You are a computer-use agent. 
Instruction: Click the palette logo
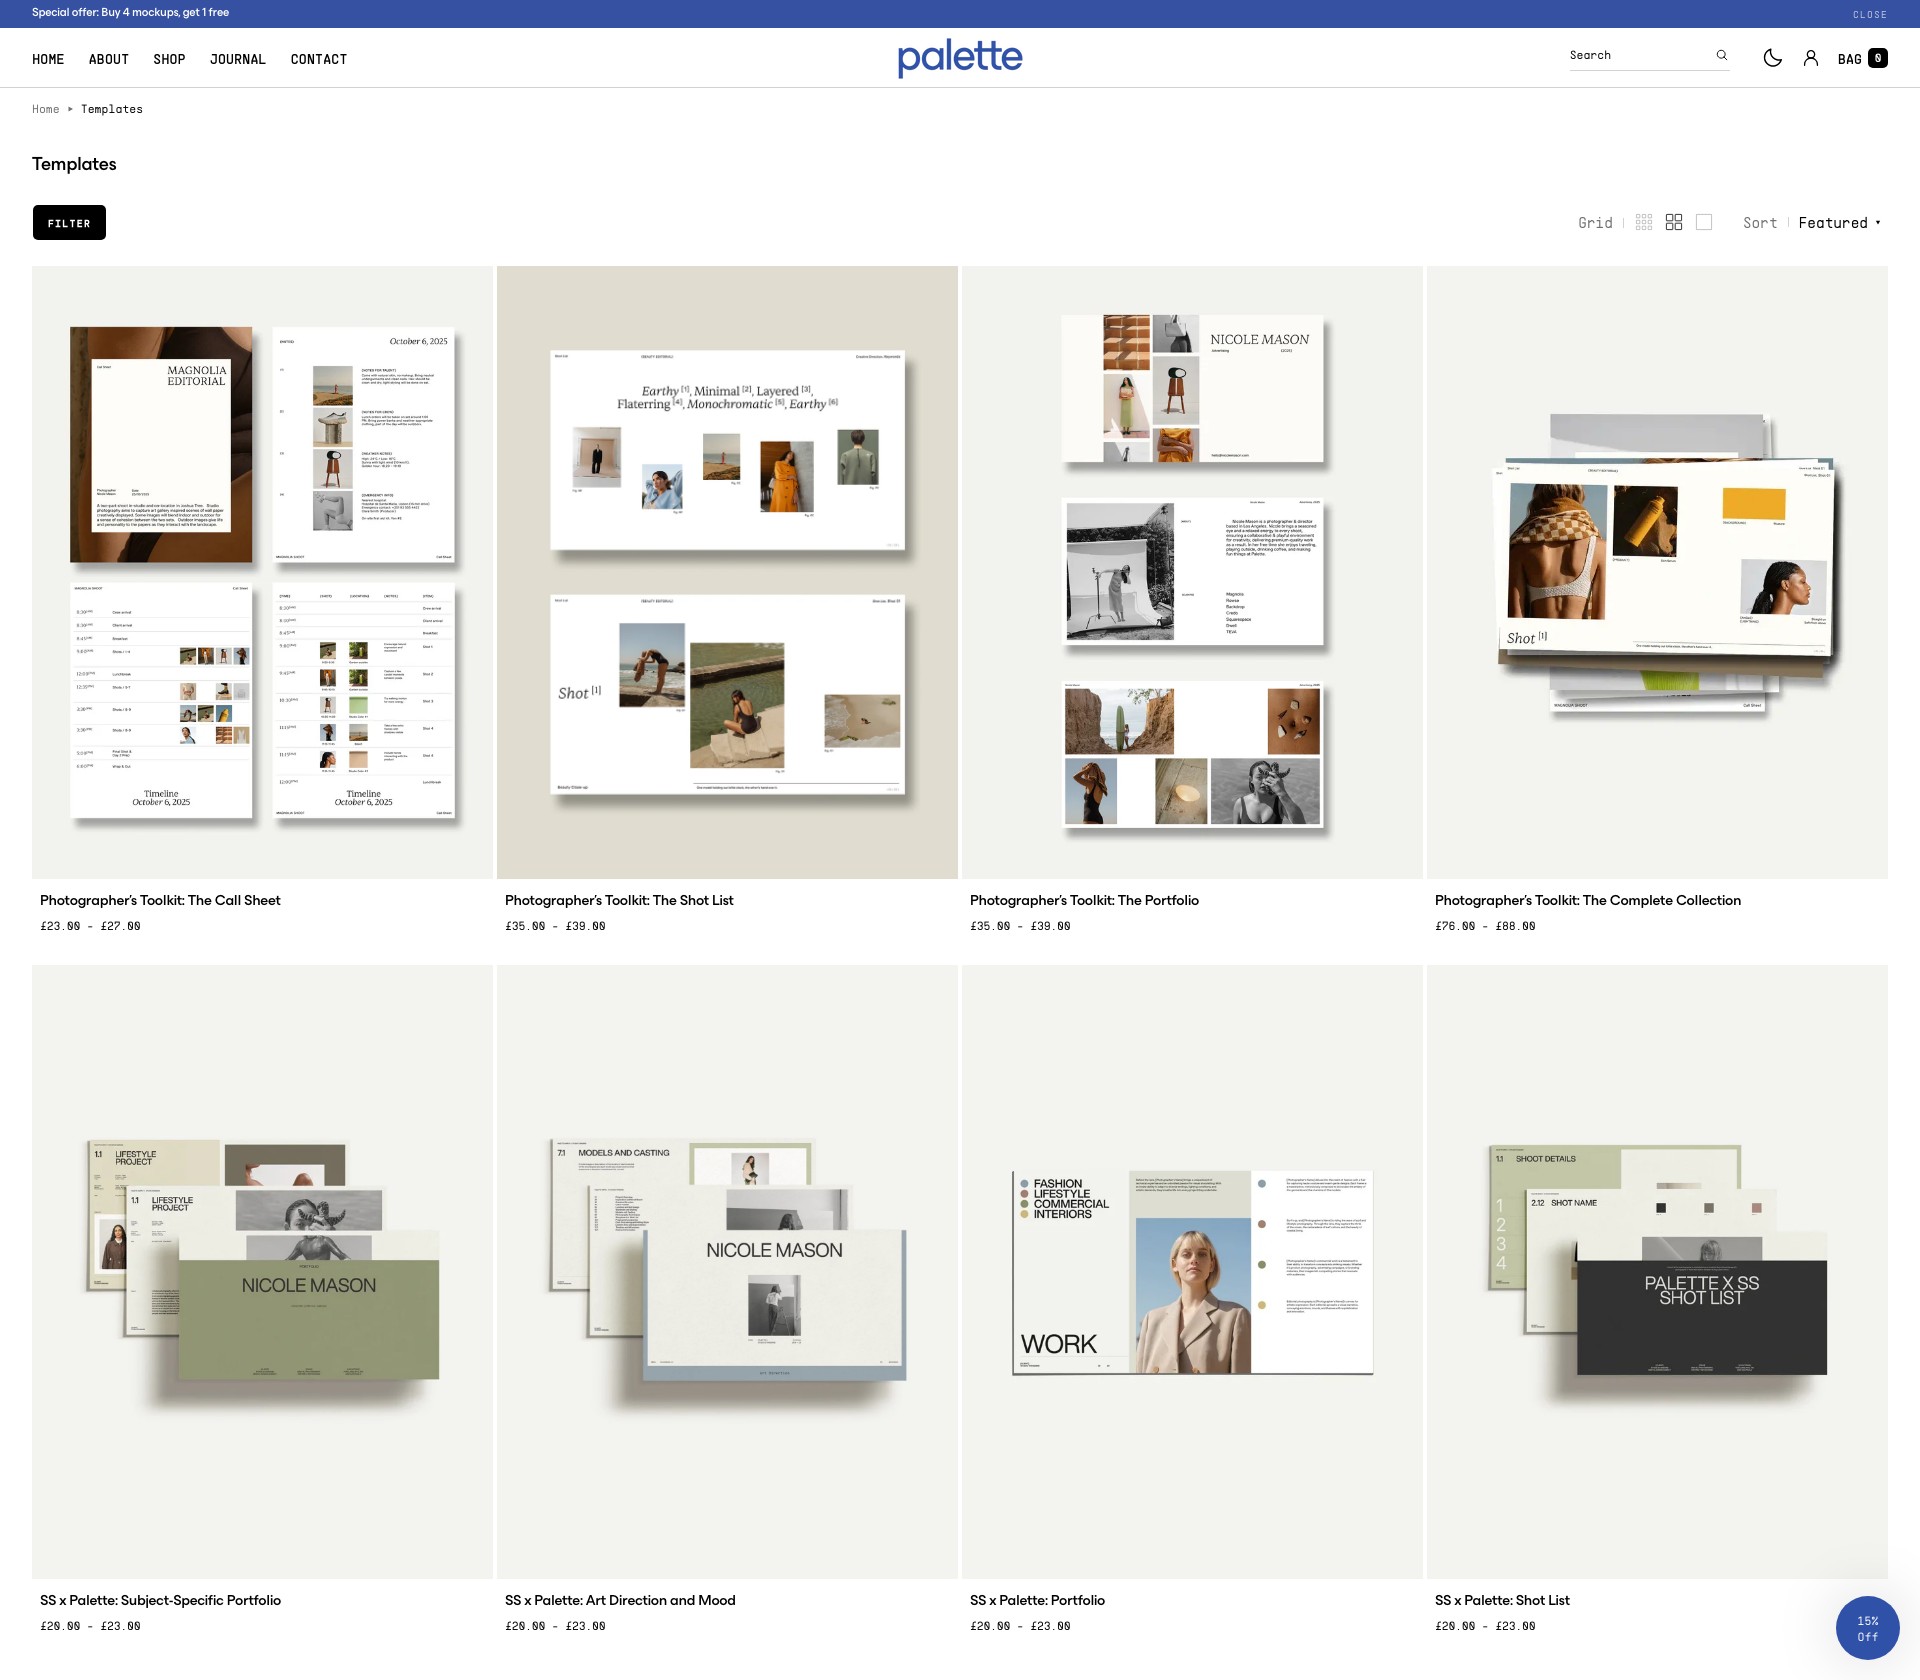coord(960,57)
